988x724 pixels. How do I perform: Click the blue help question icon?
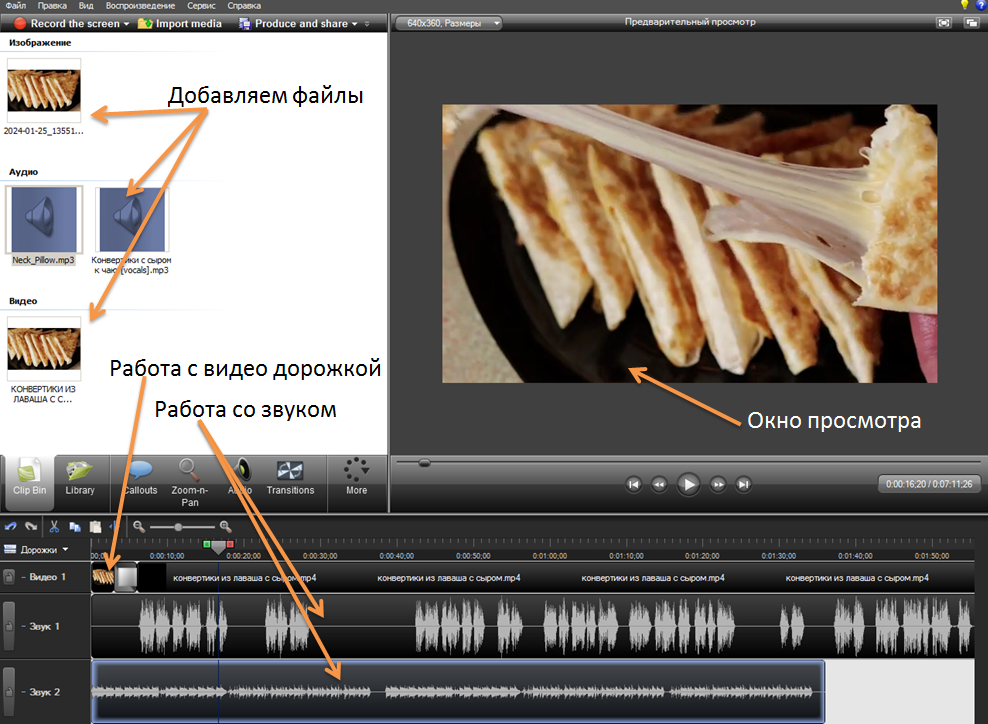[x=982, y=5]
